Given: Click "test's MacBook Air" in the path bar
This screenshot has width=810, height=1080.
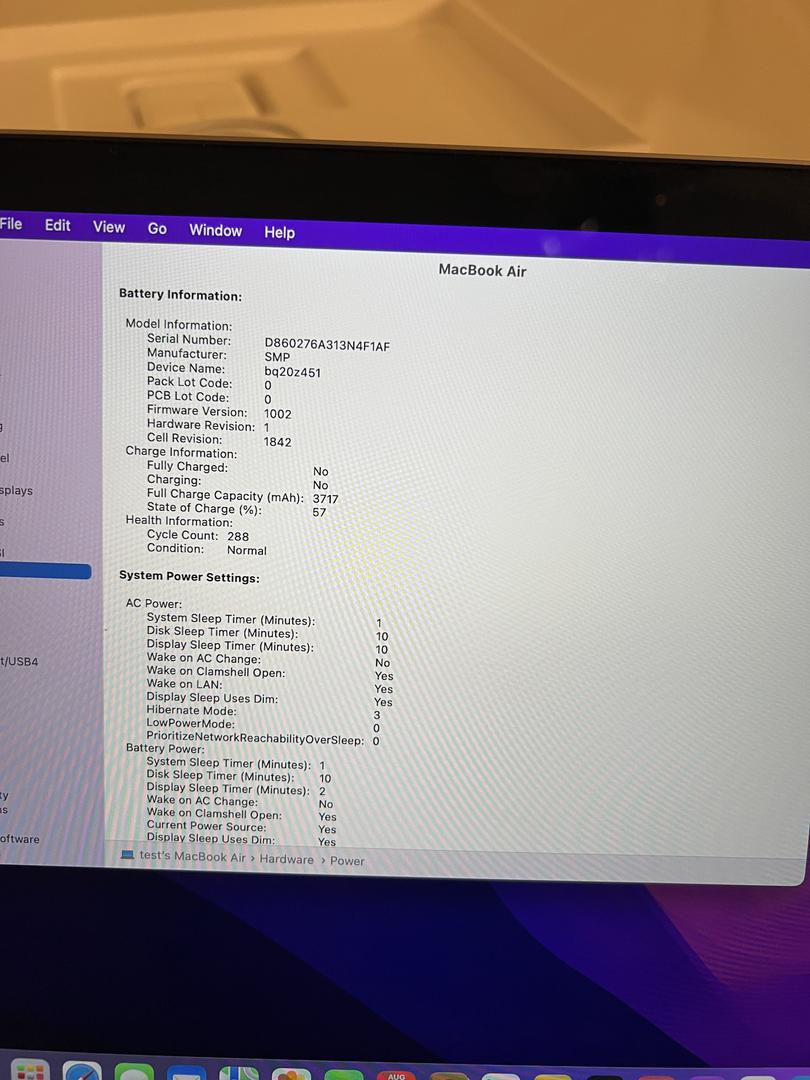Looking at the screenshot, I should click(192, 856).
